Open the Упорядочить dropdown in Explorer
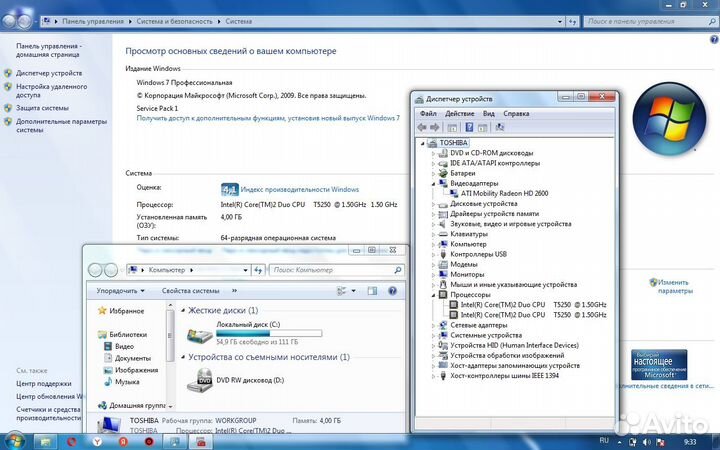Image resolution: width=720 pixels, height=450 pixels. pyautogui.click(x=120, y=291)
